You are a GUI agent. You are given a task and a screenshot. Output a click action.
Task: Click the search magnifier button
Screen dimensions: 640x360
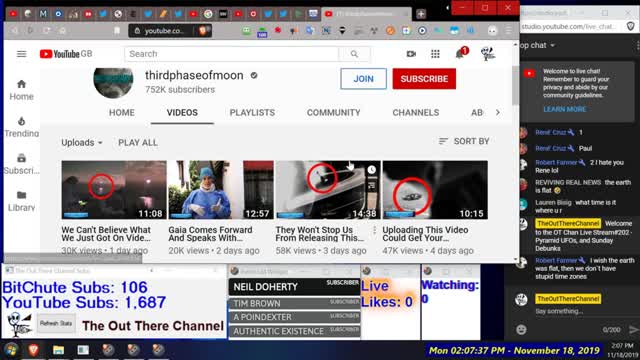tap(354, 54)
